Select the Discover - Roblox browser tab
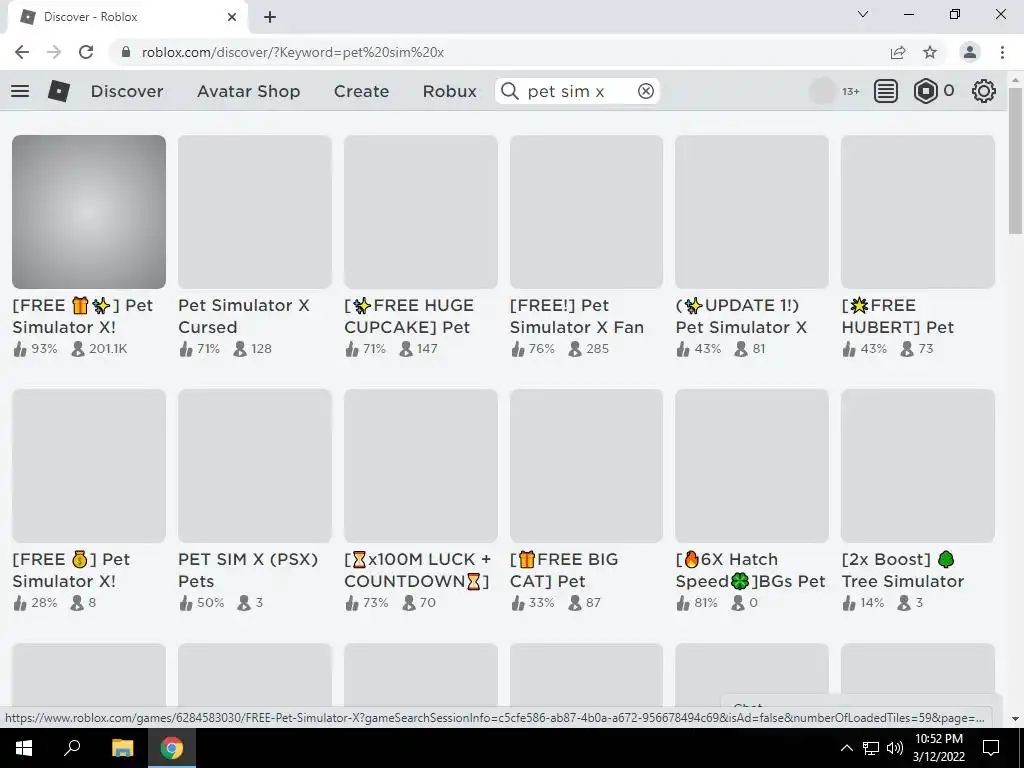The image size is (1024, 768). coord(127,17)
